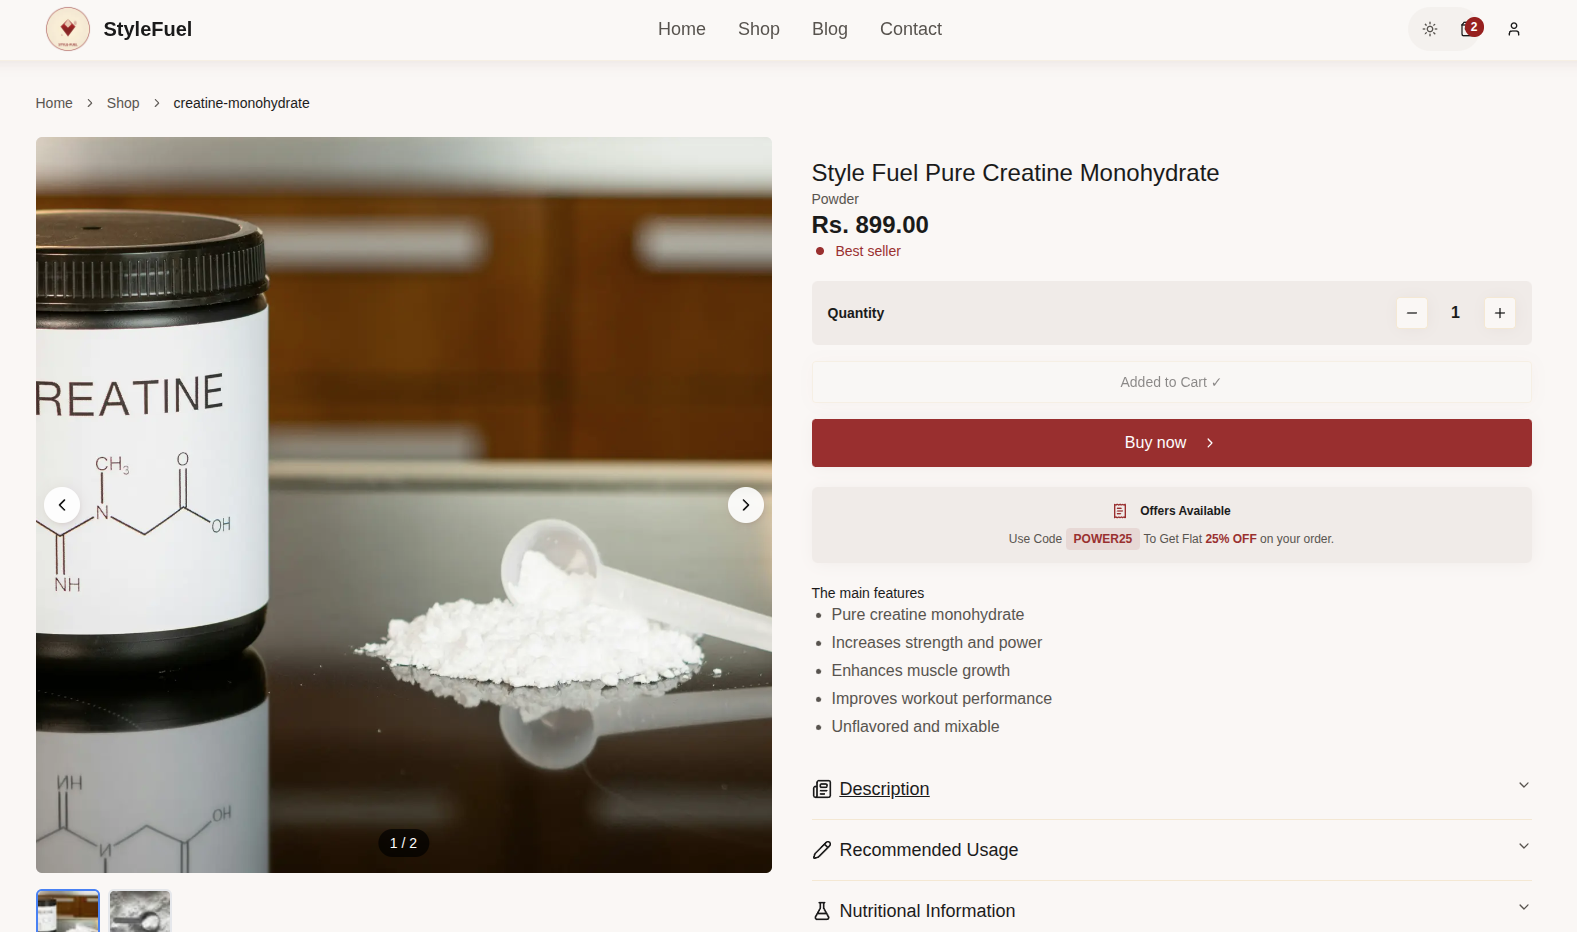This screenshot has width=1577, height=932.
Task: Click the Offers Available receipt icon
Action: click(x=1120, y=511)
